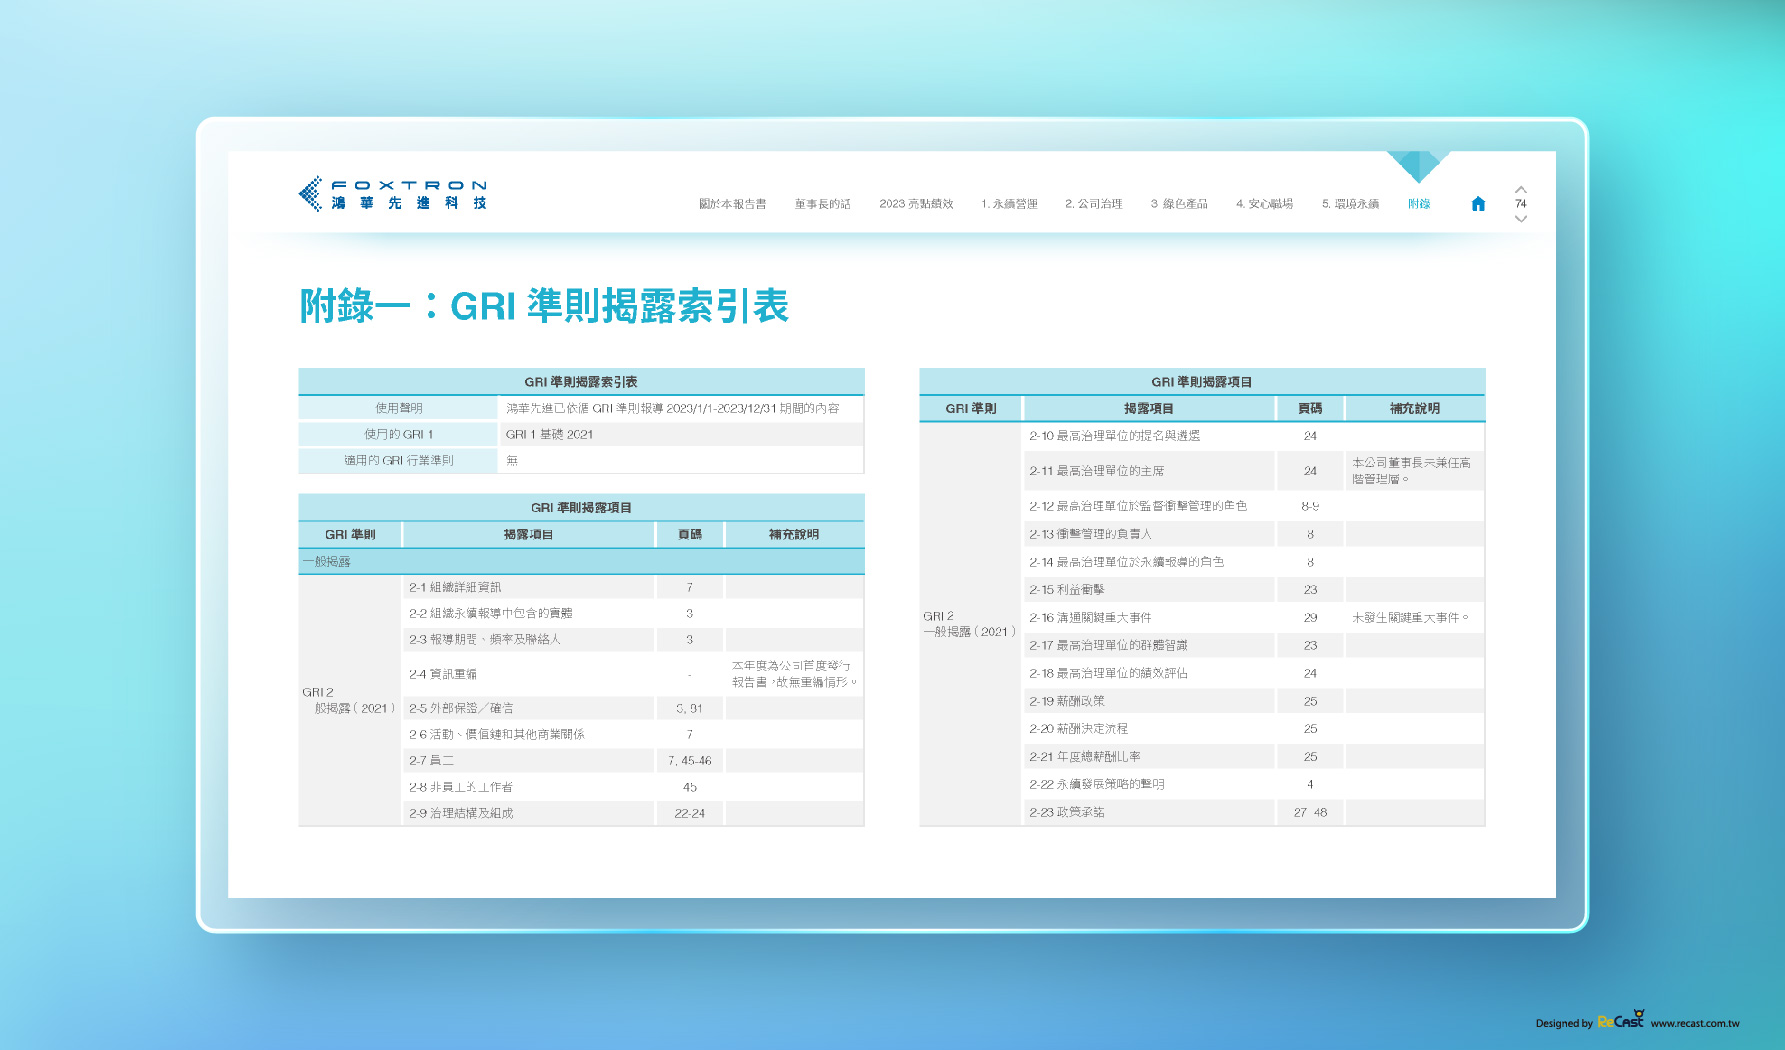Select the 2-18 最高治理單位的績效評估 row
Viewport: 1785px width, 1050px height.
pos(1254,673)
